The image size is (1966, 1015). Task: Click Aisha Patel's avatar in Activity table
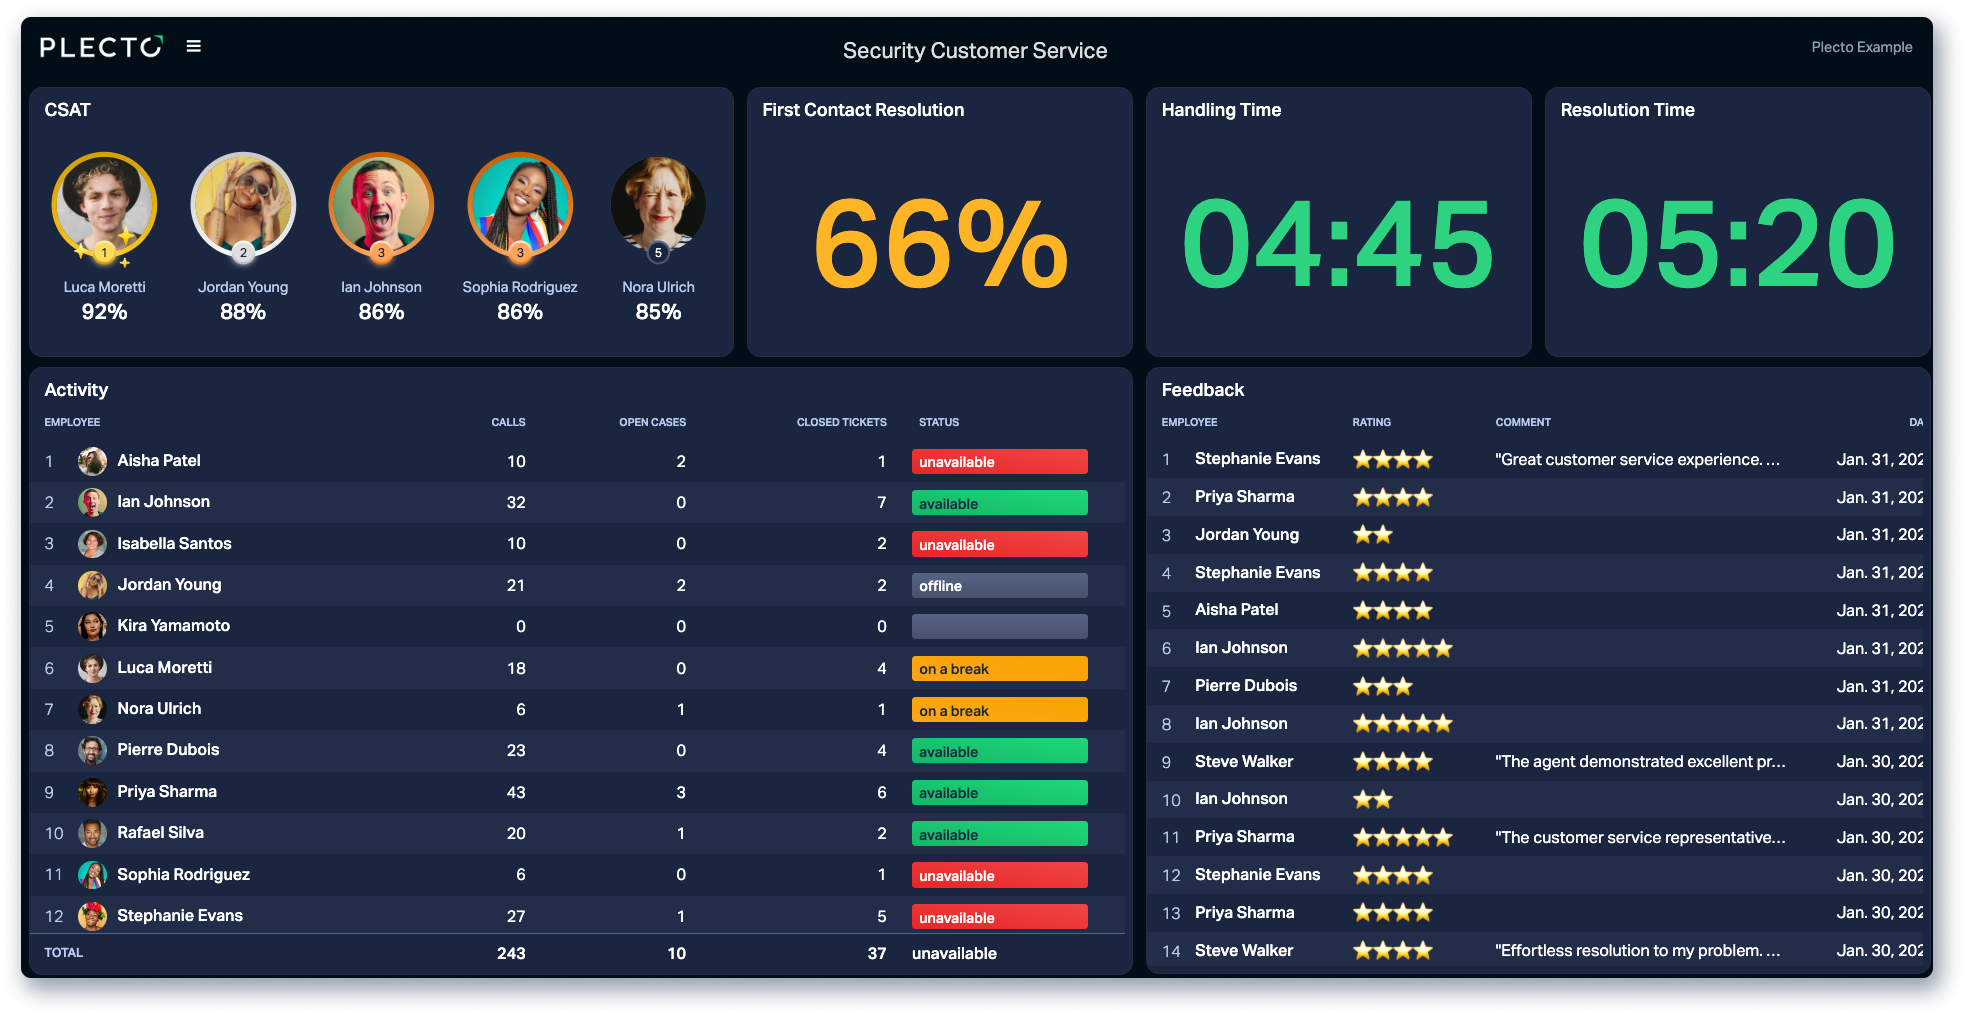[92, 461]
